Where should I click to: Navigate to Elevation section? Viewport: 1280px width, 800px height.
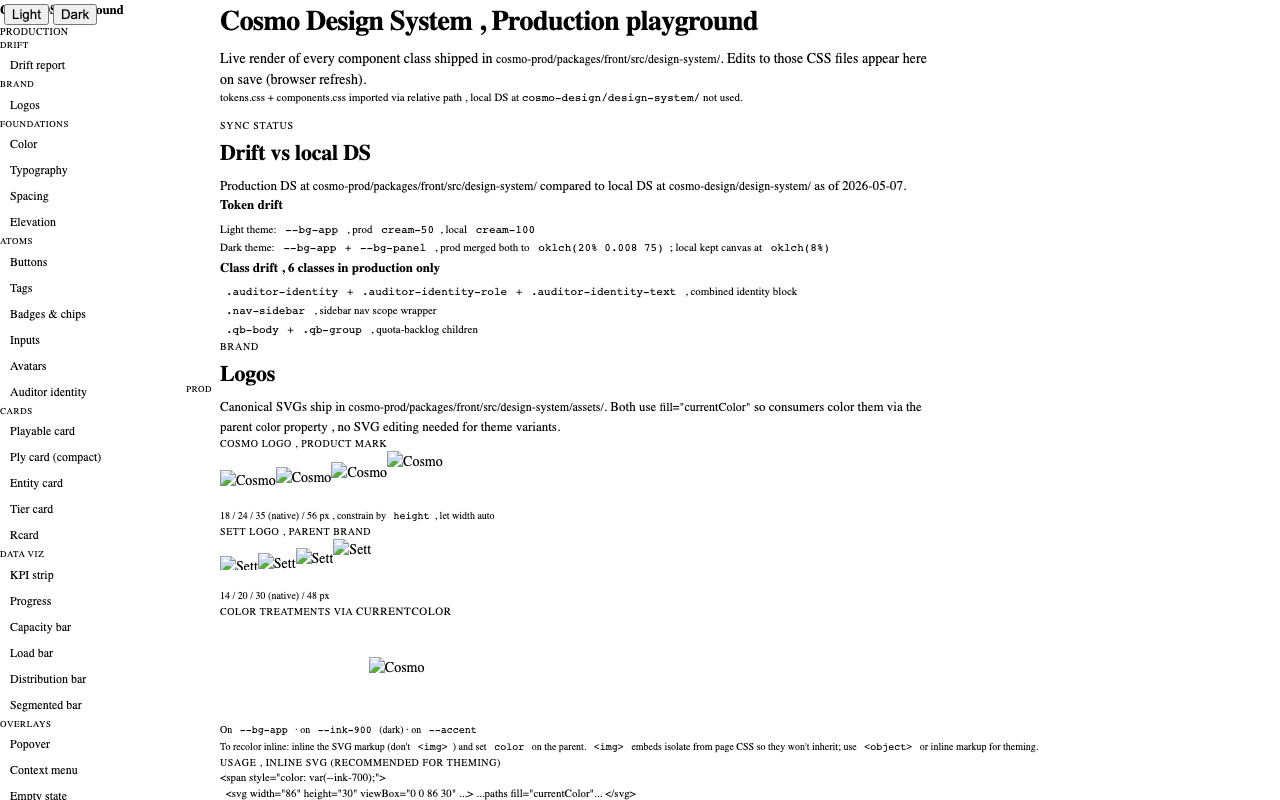click(33, 222)
